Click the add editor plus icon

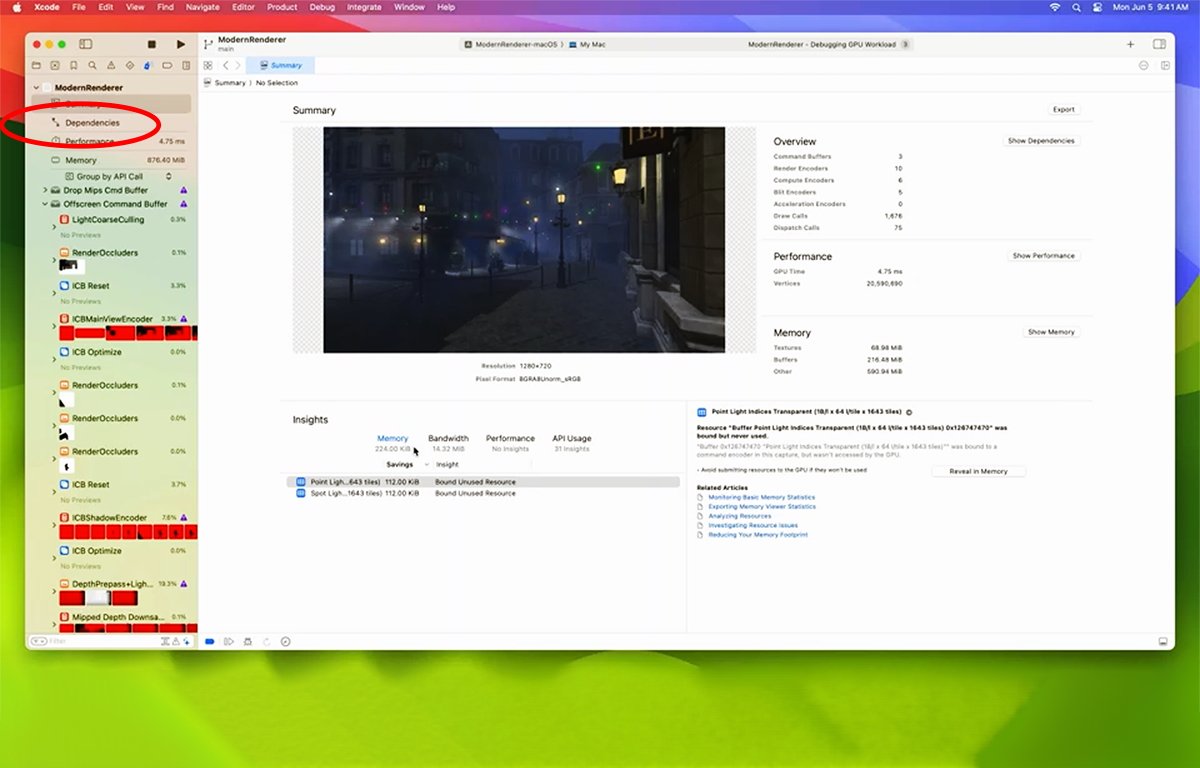[x=1131, y=44]
